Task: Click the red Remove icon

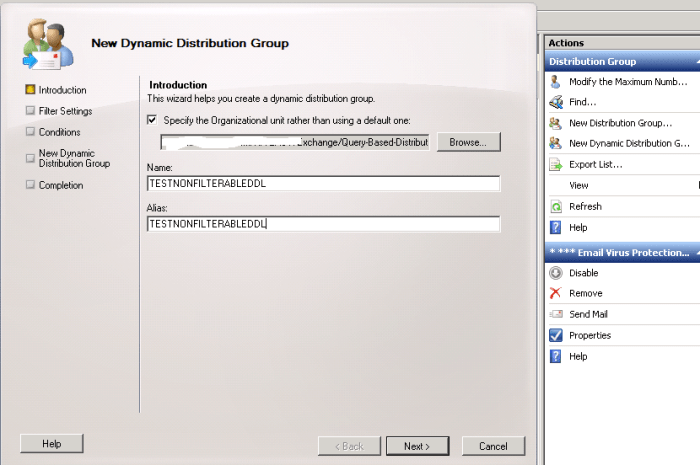Action: coord(556,293)
